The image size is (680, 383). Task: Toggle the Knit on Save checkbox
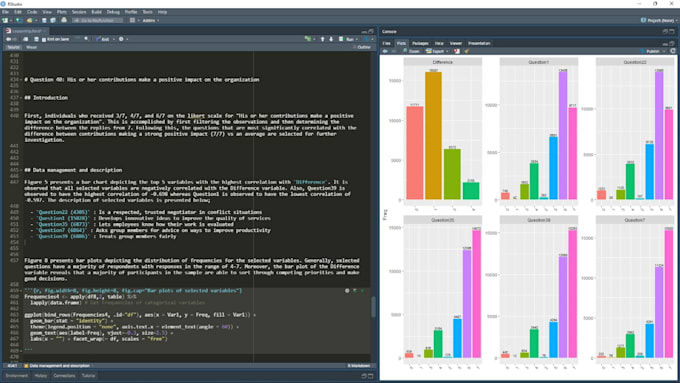44,39
